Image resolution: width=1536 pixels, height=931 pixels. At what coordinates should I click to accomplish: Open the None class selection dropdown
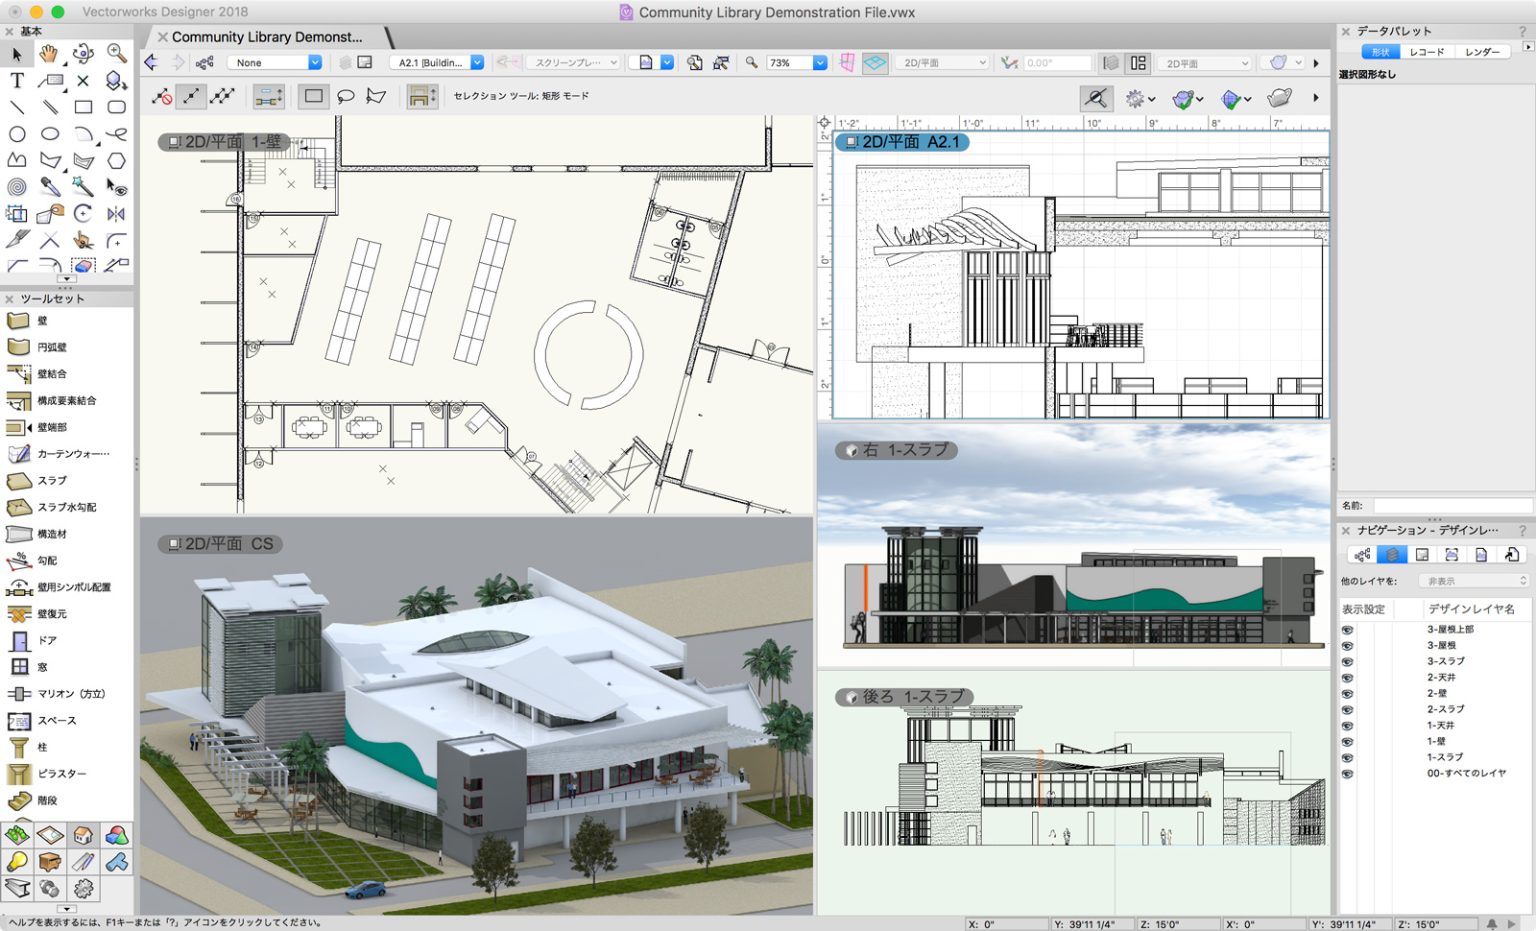pos(275,61)
